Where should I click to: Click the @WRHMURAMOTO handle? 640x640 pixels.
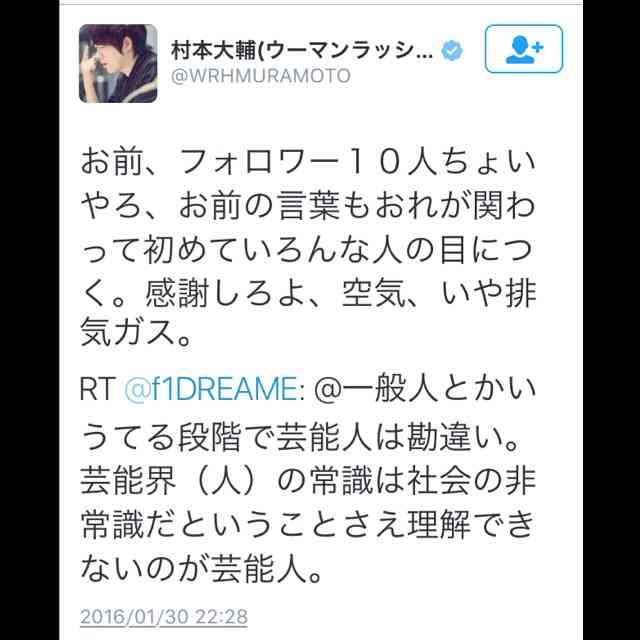coord(261,76)
